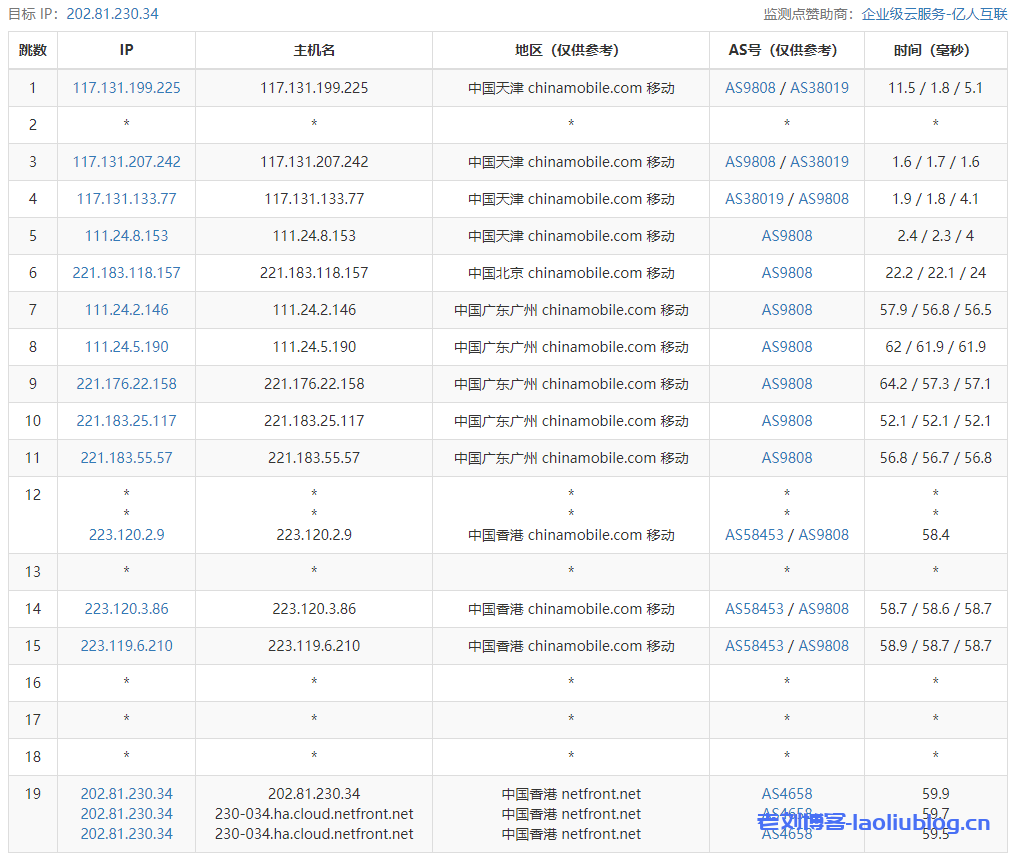The height and width of the screenshot is (860, 1016).
Task: Click the 111.24.8.153 IP link
Action: 126,236
